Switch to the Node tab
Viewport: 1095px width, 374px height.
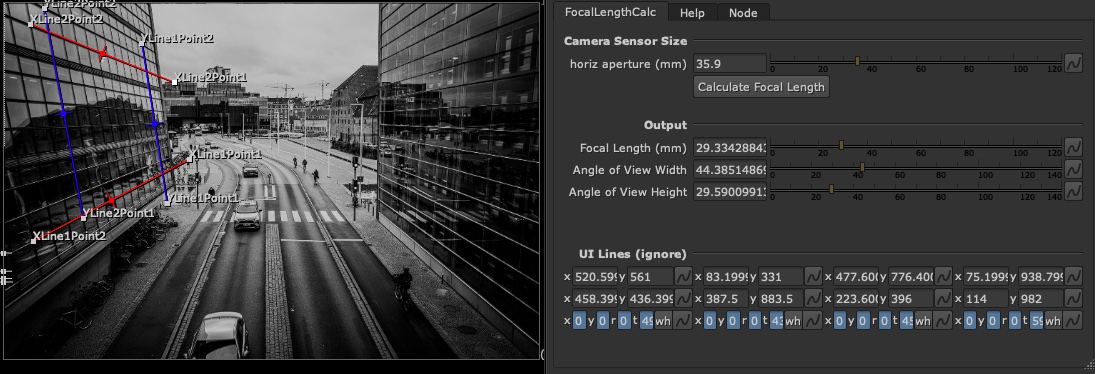(743, 13)
